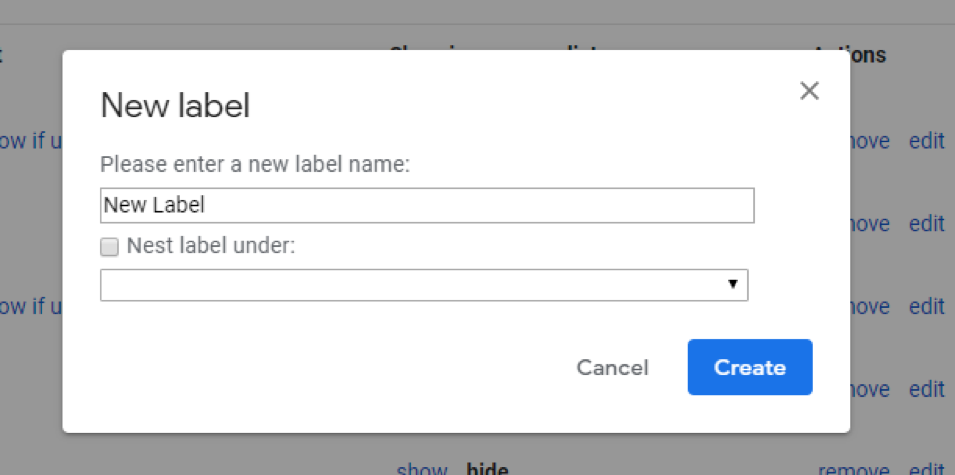Screen dimensions: 955x475
Task: Click the remove link in the bottom row
Action: coord(854,469)
